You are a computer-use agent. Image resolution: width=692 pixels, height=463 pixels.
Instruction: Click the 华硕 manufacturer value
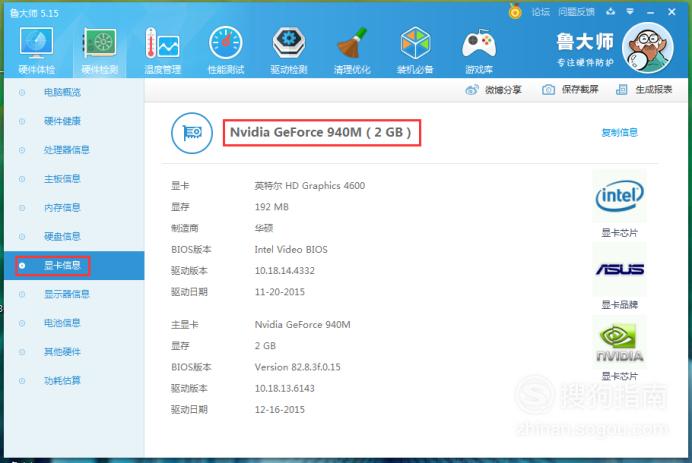pos(263,228)
